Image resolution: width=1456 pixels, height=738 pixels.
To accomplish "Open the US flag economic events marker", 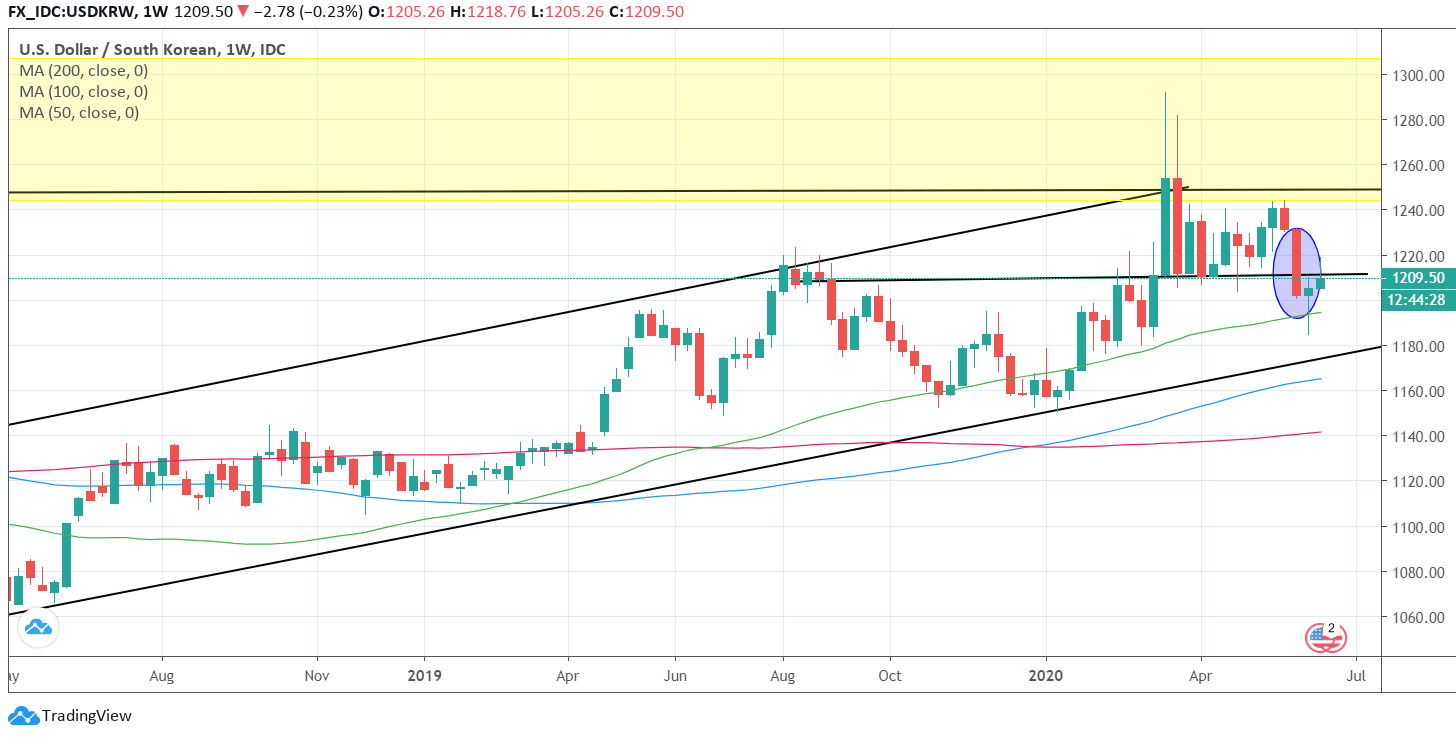I will pos(1325,637).
